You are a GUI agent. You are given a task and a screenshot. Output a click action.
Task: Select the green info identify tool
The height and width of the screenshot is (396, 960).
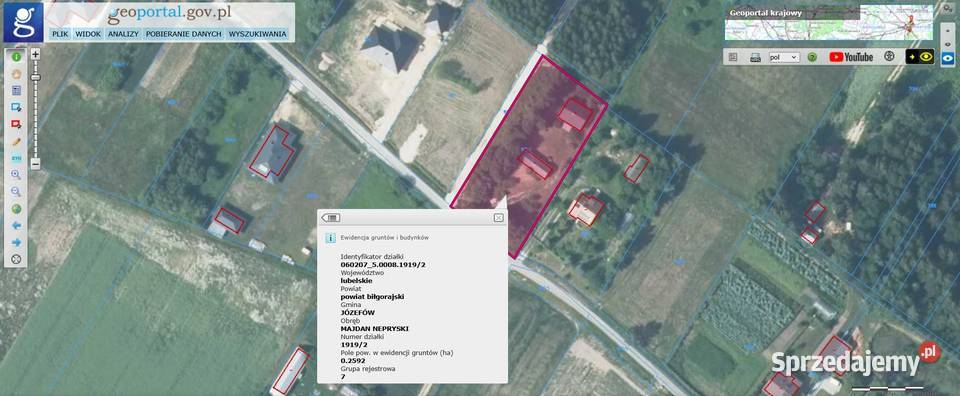[x=16, y=57]
